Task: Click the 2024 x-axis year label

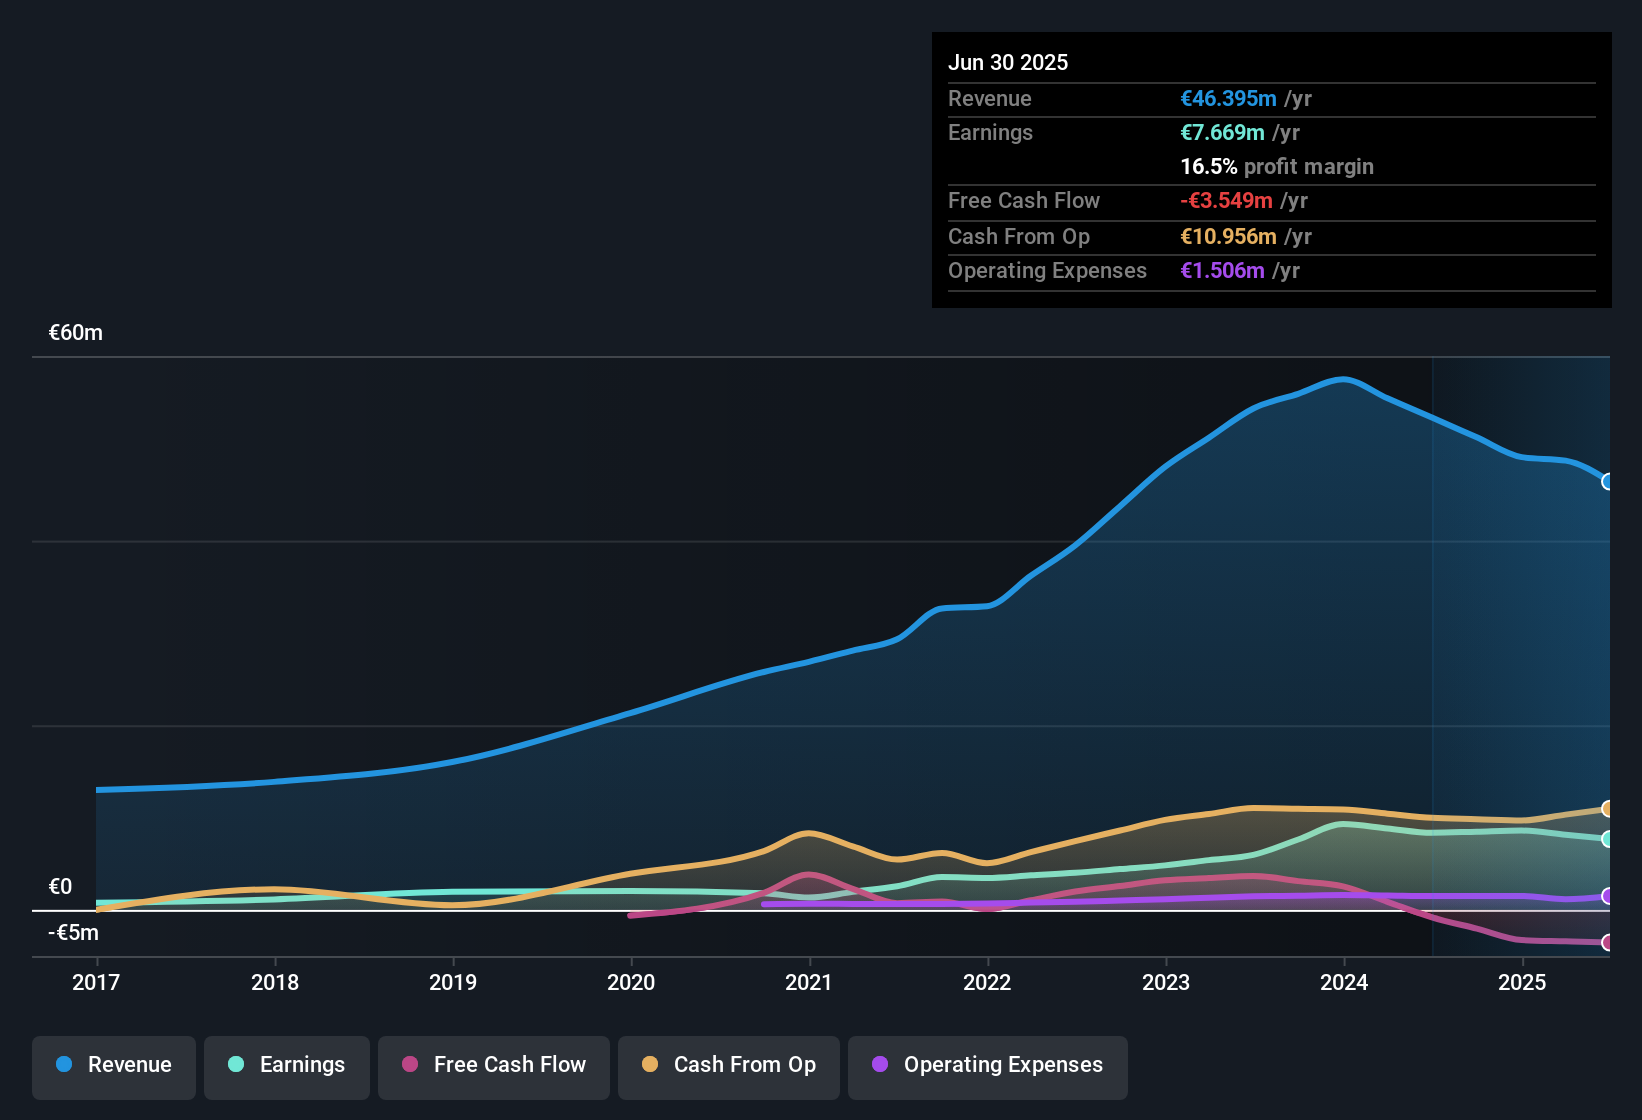Action: [1344, 982]
